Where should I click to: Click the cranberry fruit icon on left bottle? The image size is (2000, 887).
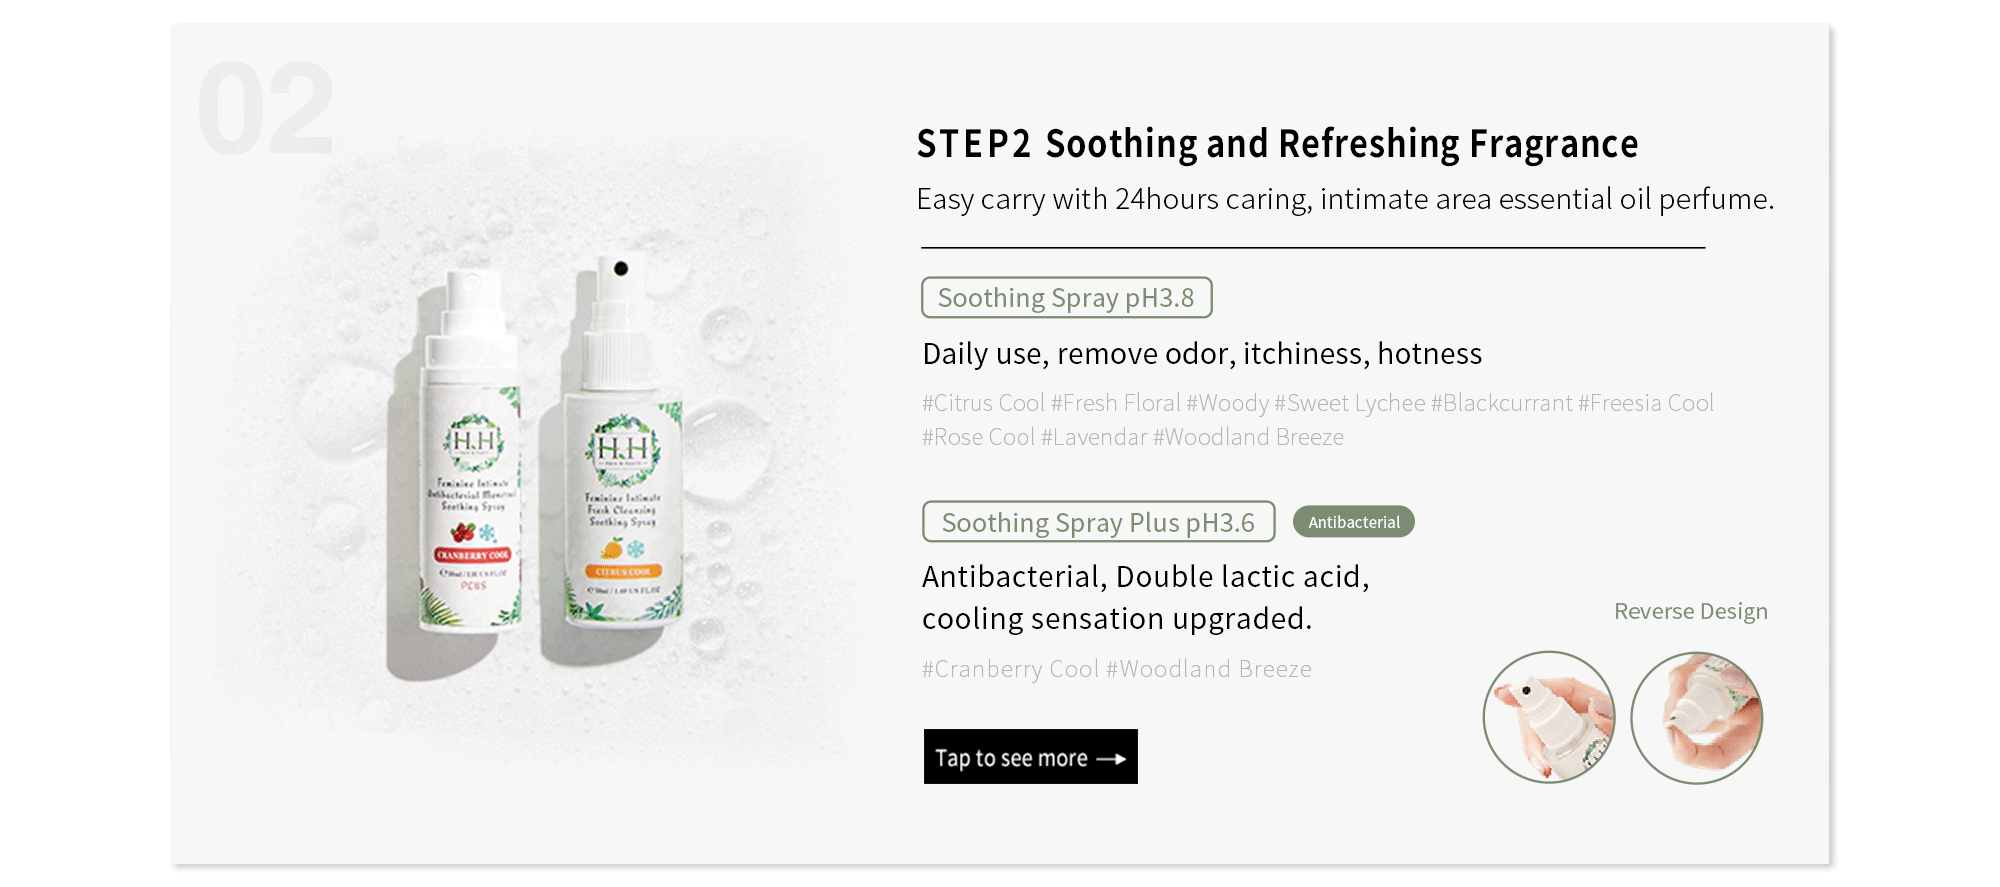coord(463,532)
